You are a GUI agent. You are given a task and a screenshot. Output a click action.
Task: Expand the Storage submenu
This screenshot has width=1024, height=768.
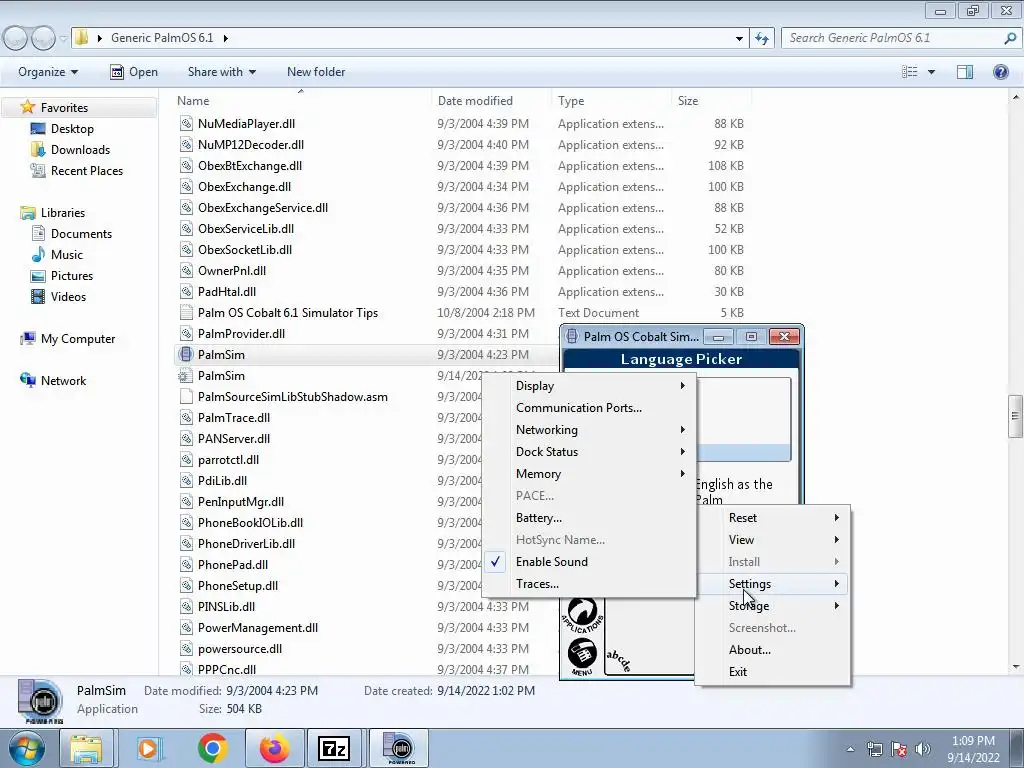pyautogui.click(x=773, y=606)
